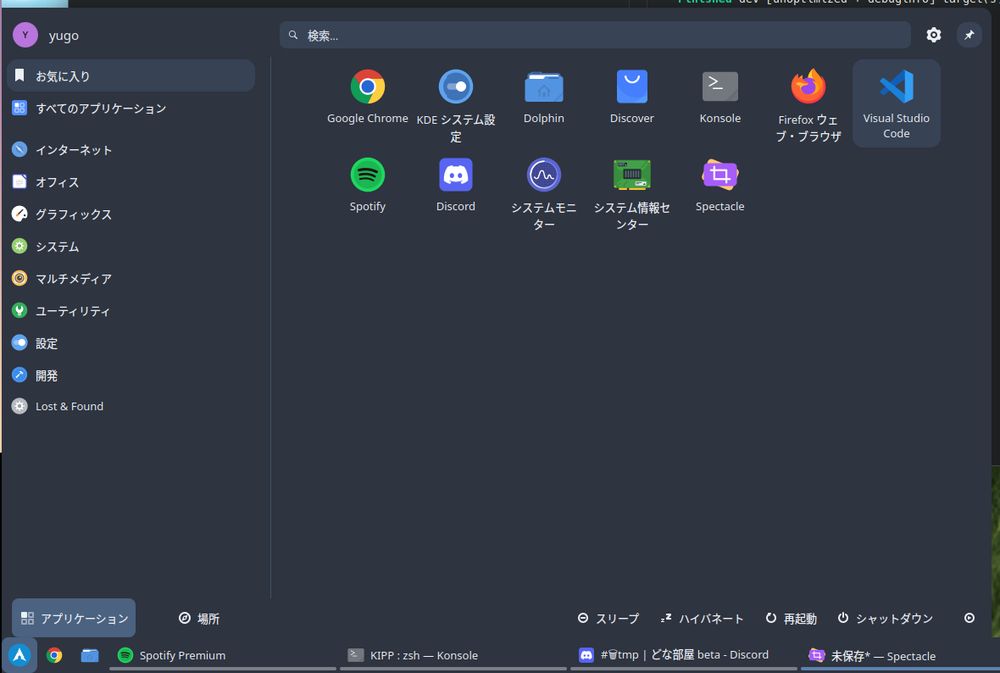Click 再起動 button
Screen dimensions: 1000x673
791,618
